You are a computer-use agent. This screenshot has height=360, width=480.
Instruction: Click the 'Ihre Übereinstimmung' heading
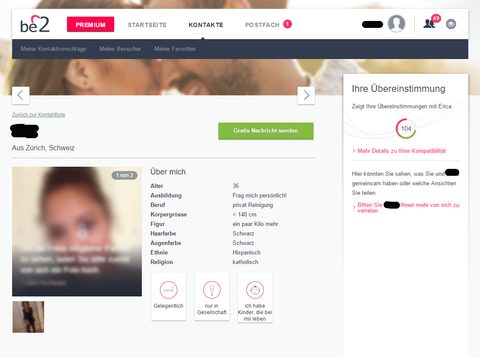click(x=399, y=89)
